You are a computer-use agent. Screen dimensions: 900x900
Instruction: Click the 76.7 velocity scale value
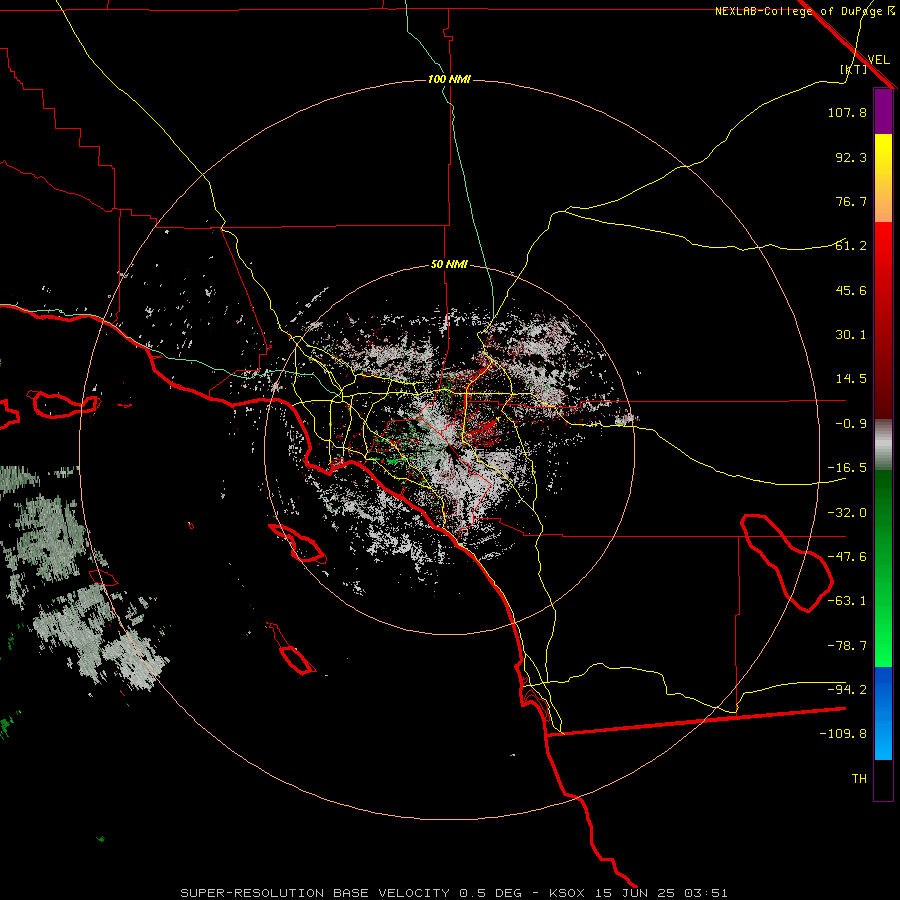point(851,201)
